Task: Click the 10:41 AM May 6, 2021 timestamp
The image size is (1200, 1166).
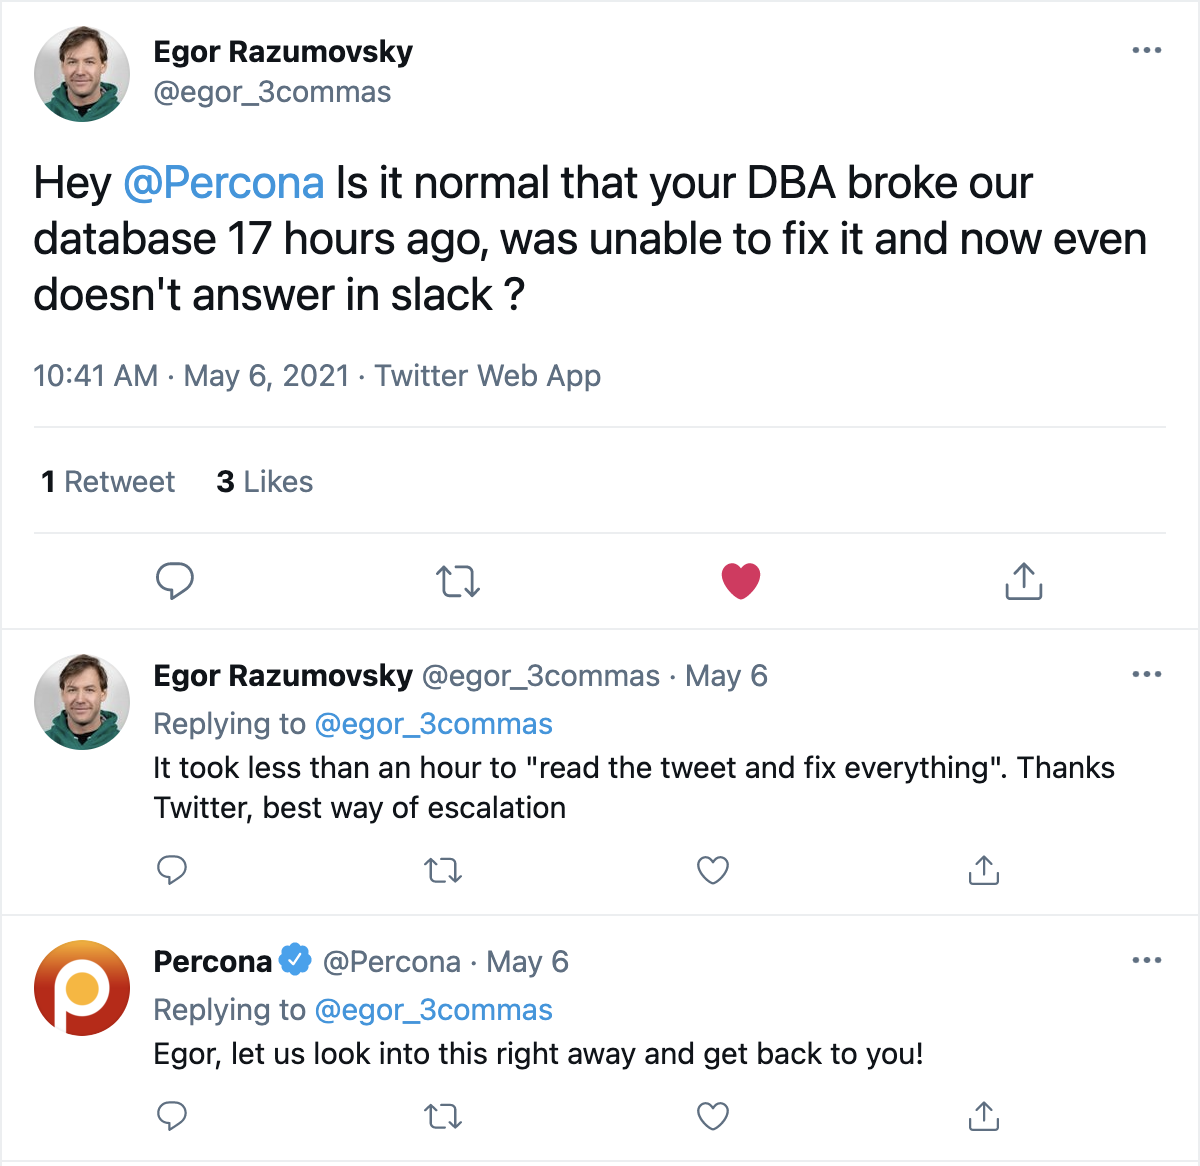Action: (191, 376)
